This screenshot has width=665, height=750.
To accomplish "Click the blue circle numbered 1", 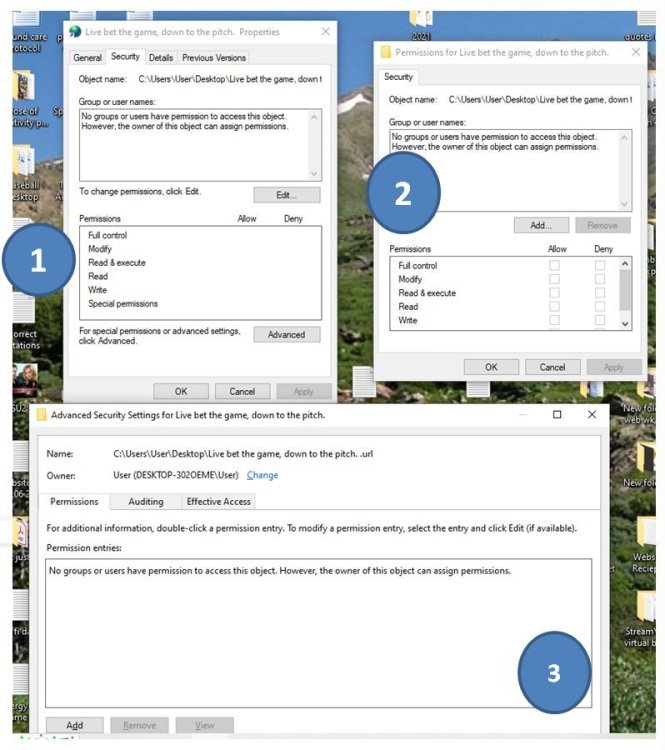I will point(39,262).
